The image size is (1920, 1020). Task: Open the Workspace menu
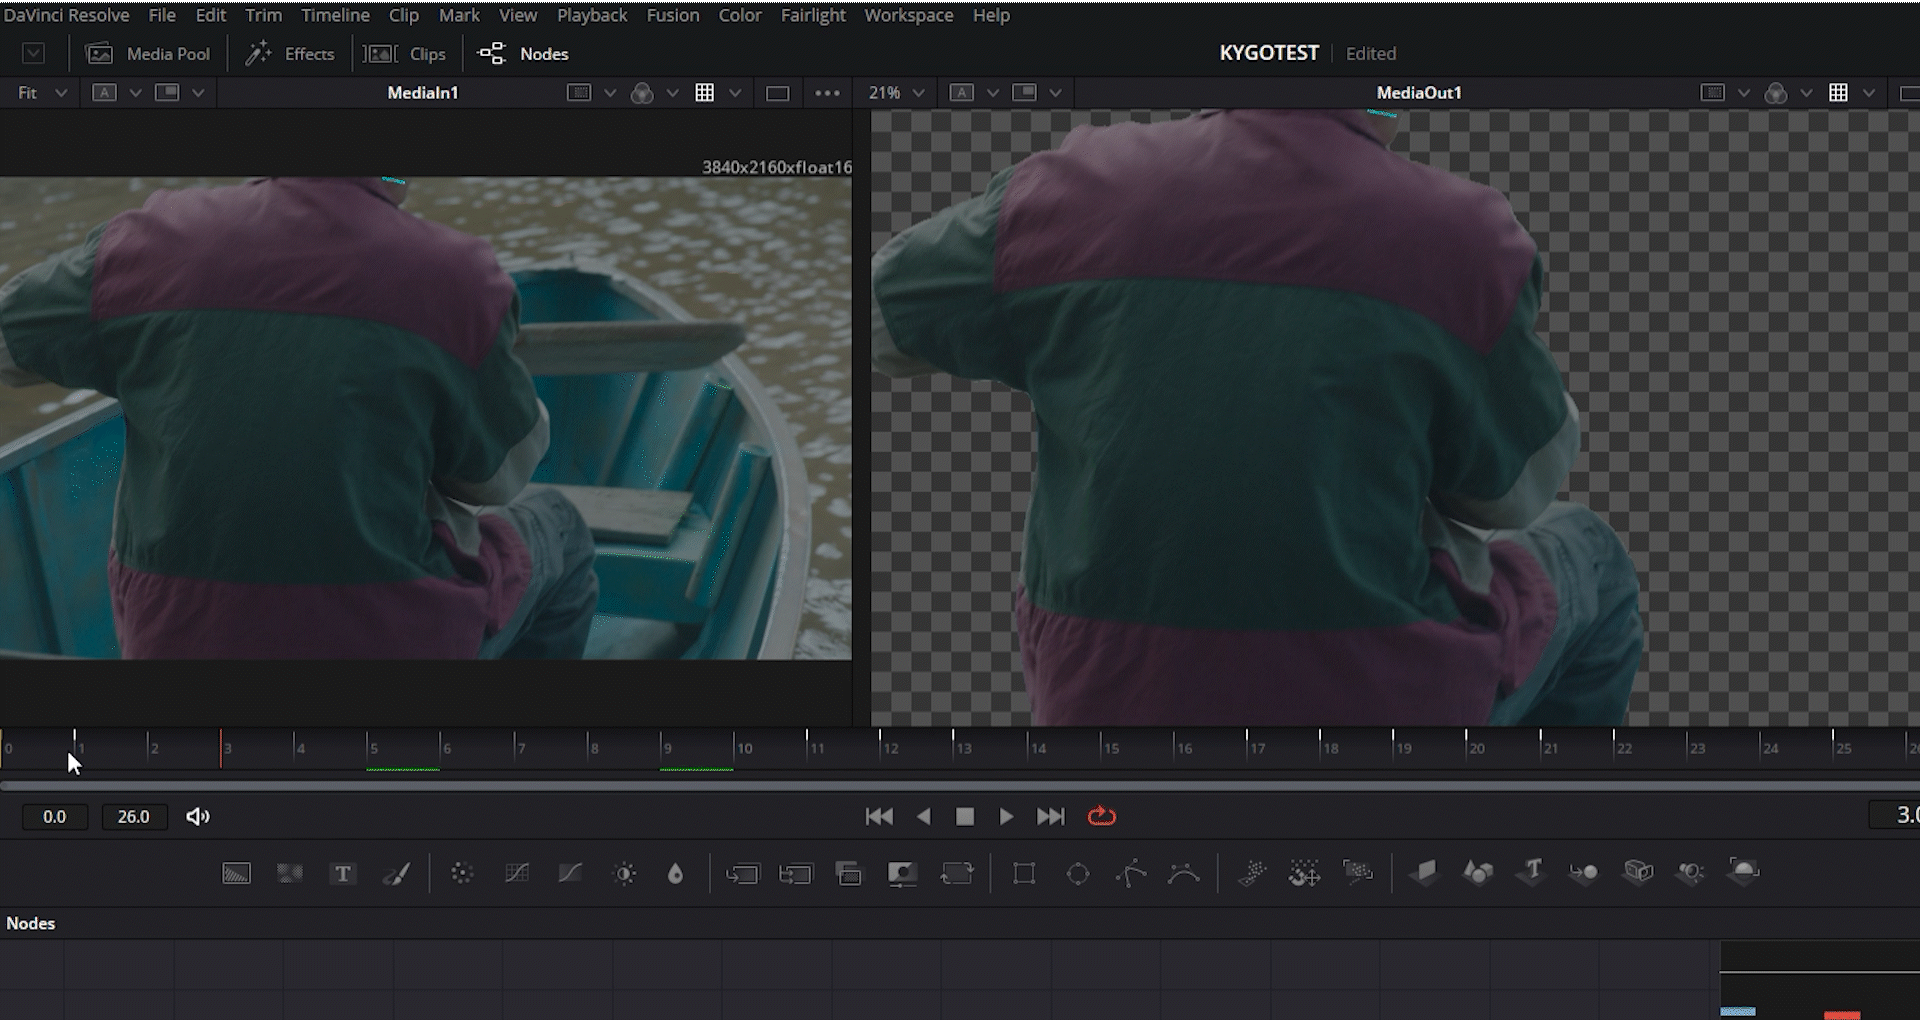click(908, 15)
